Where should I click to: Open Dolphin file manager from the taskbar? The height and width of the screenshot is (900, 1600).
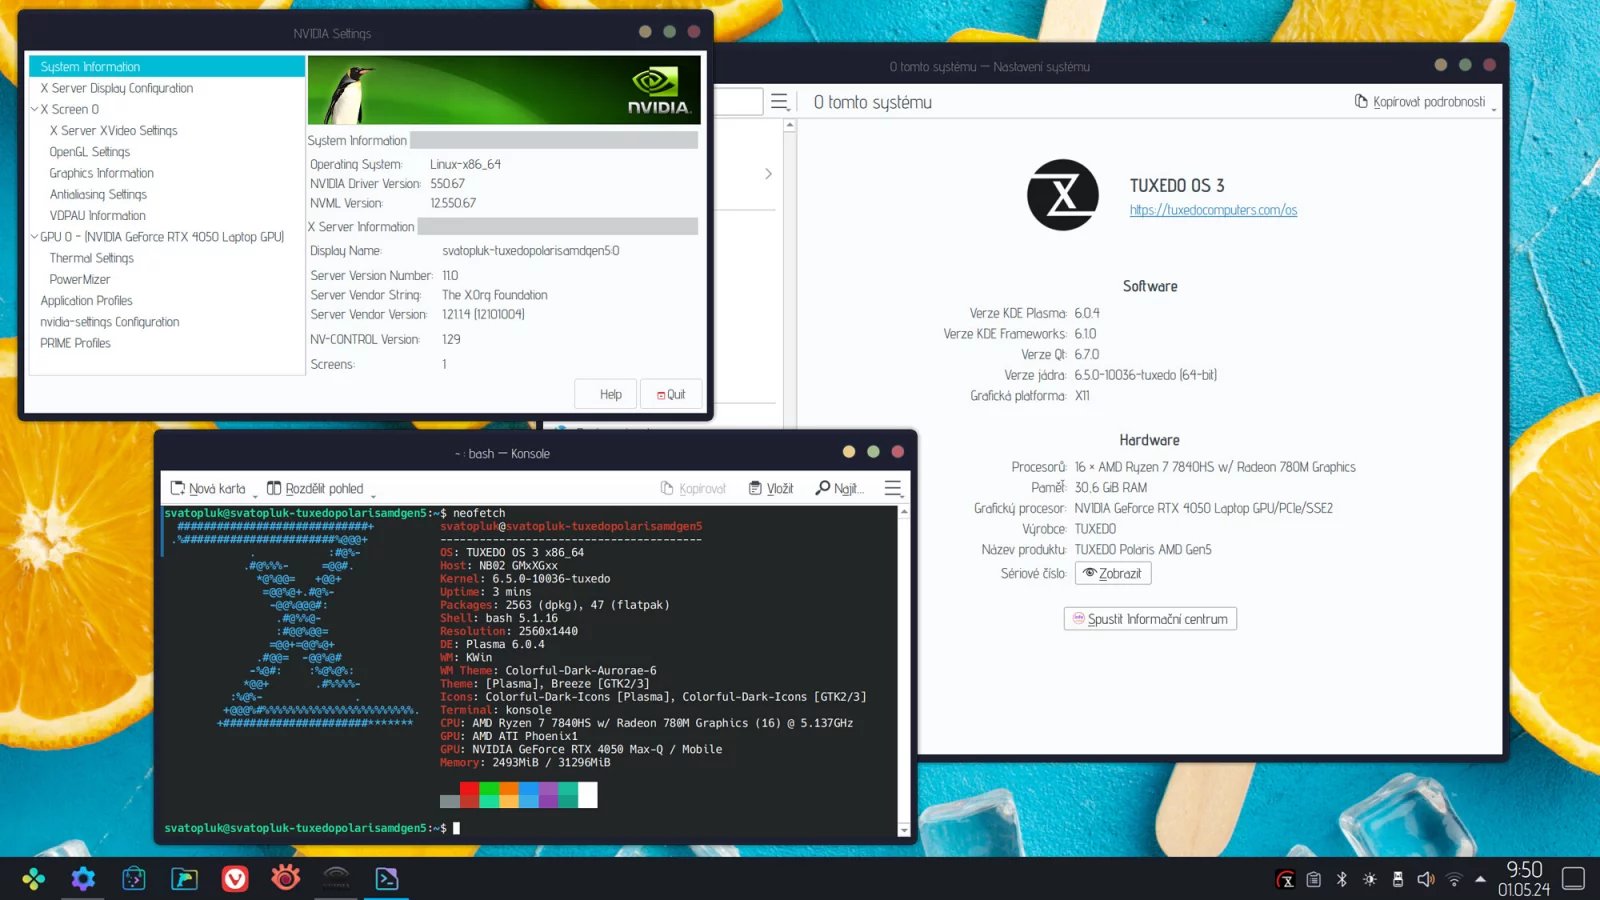[185, 879]
